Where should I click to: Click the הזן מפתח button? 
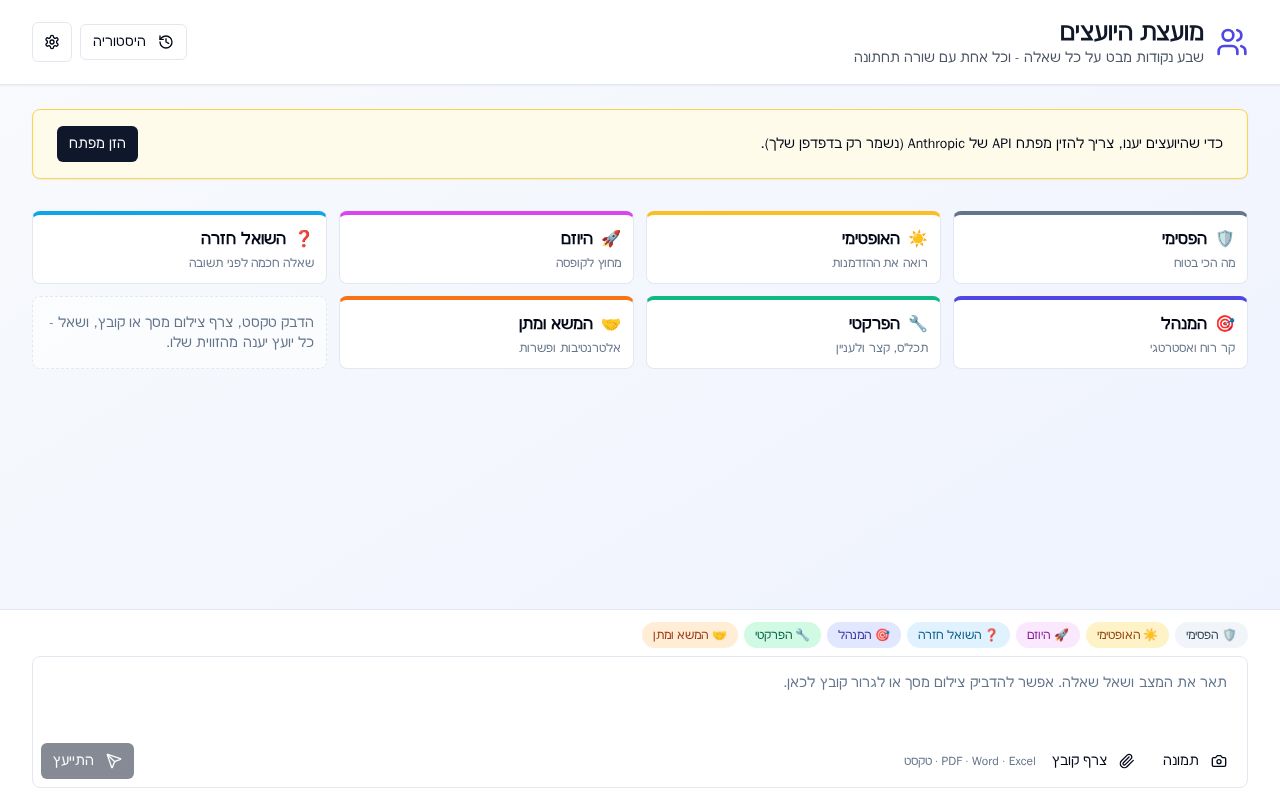(97, 144)
